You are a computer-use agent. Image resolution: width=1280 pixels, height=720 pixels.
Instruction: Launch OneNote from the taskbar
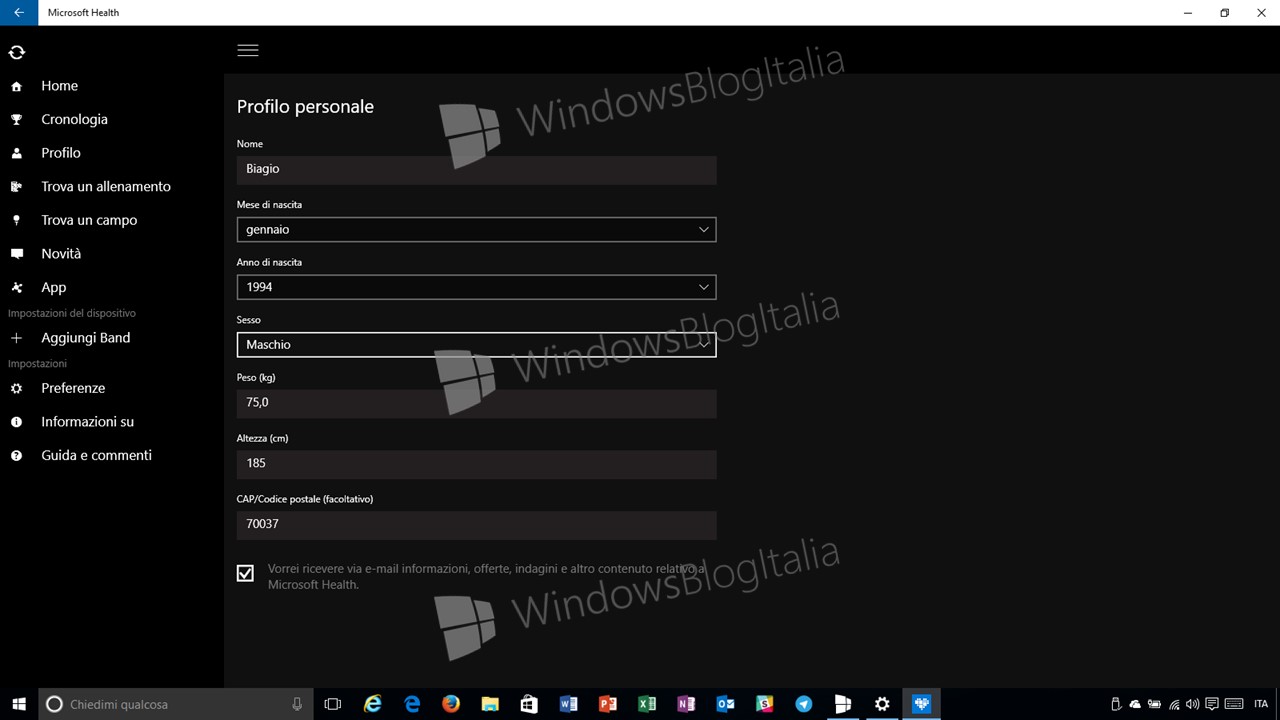[x=686, y=704]
